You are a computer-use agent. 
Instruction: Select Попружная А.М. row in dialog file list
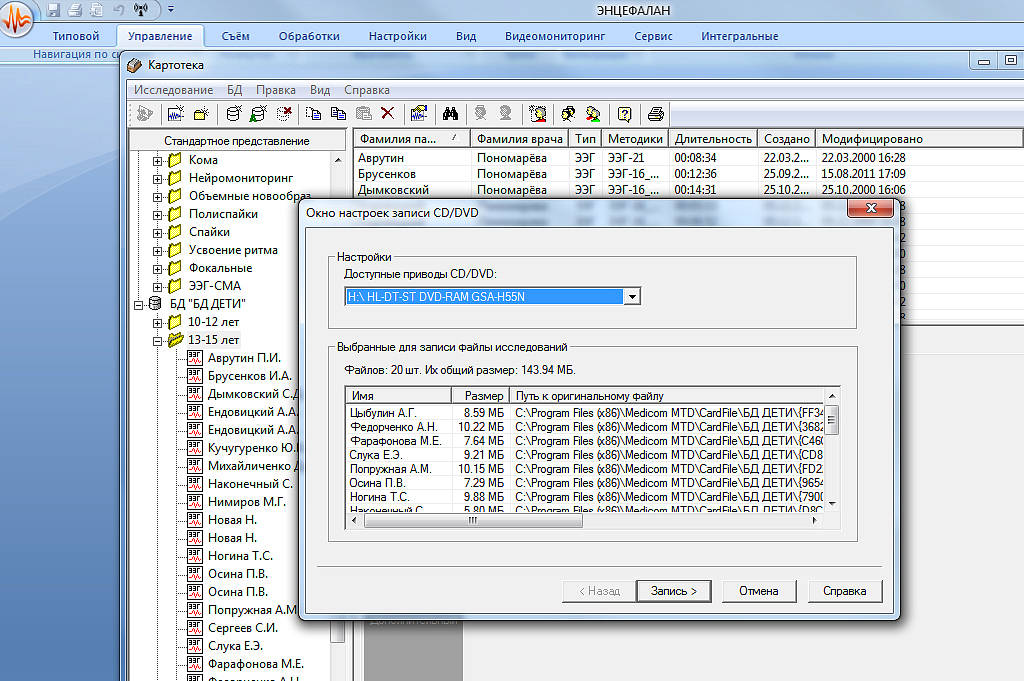[x=584, y=469]
